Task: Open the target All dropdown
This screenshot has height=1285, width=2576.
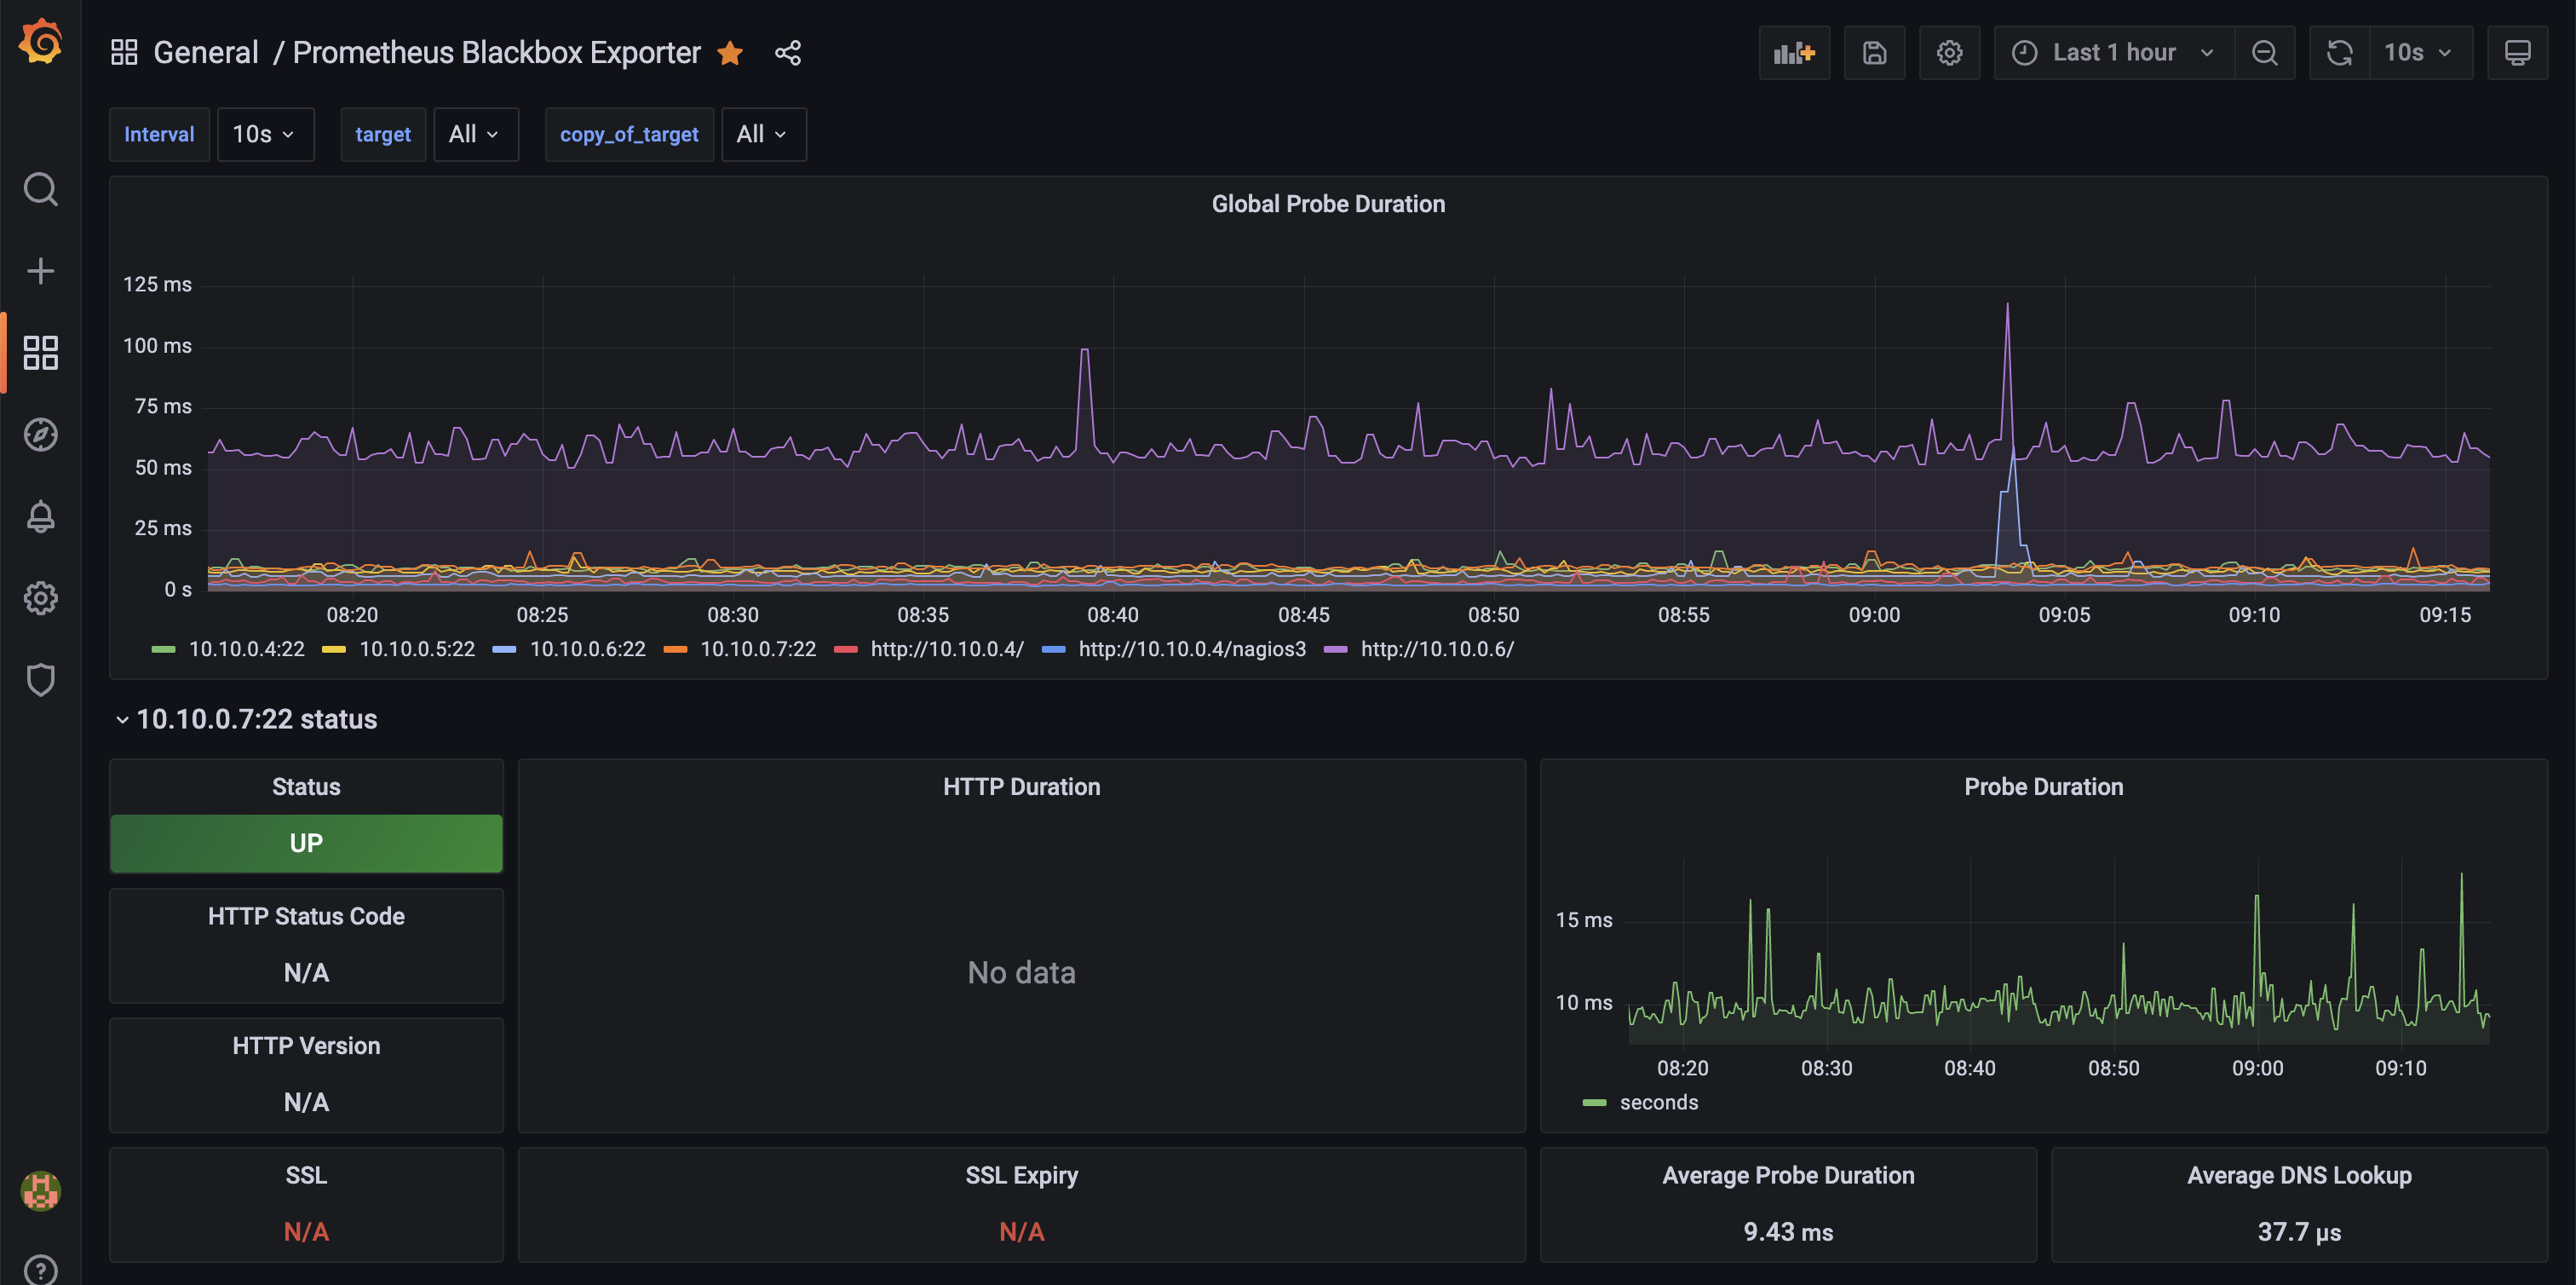Action: coord(475,134)
